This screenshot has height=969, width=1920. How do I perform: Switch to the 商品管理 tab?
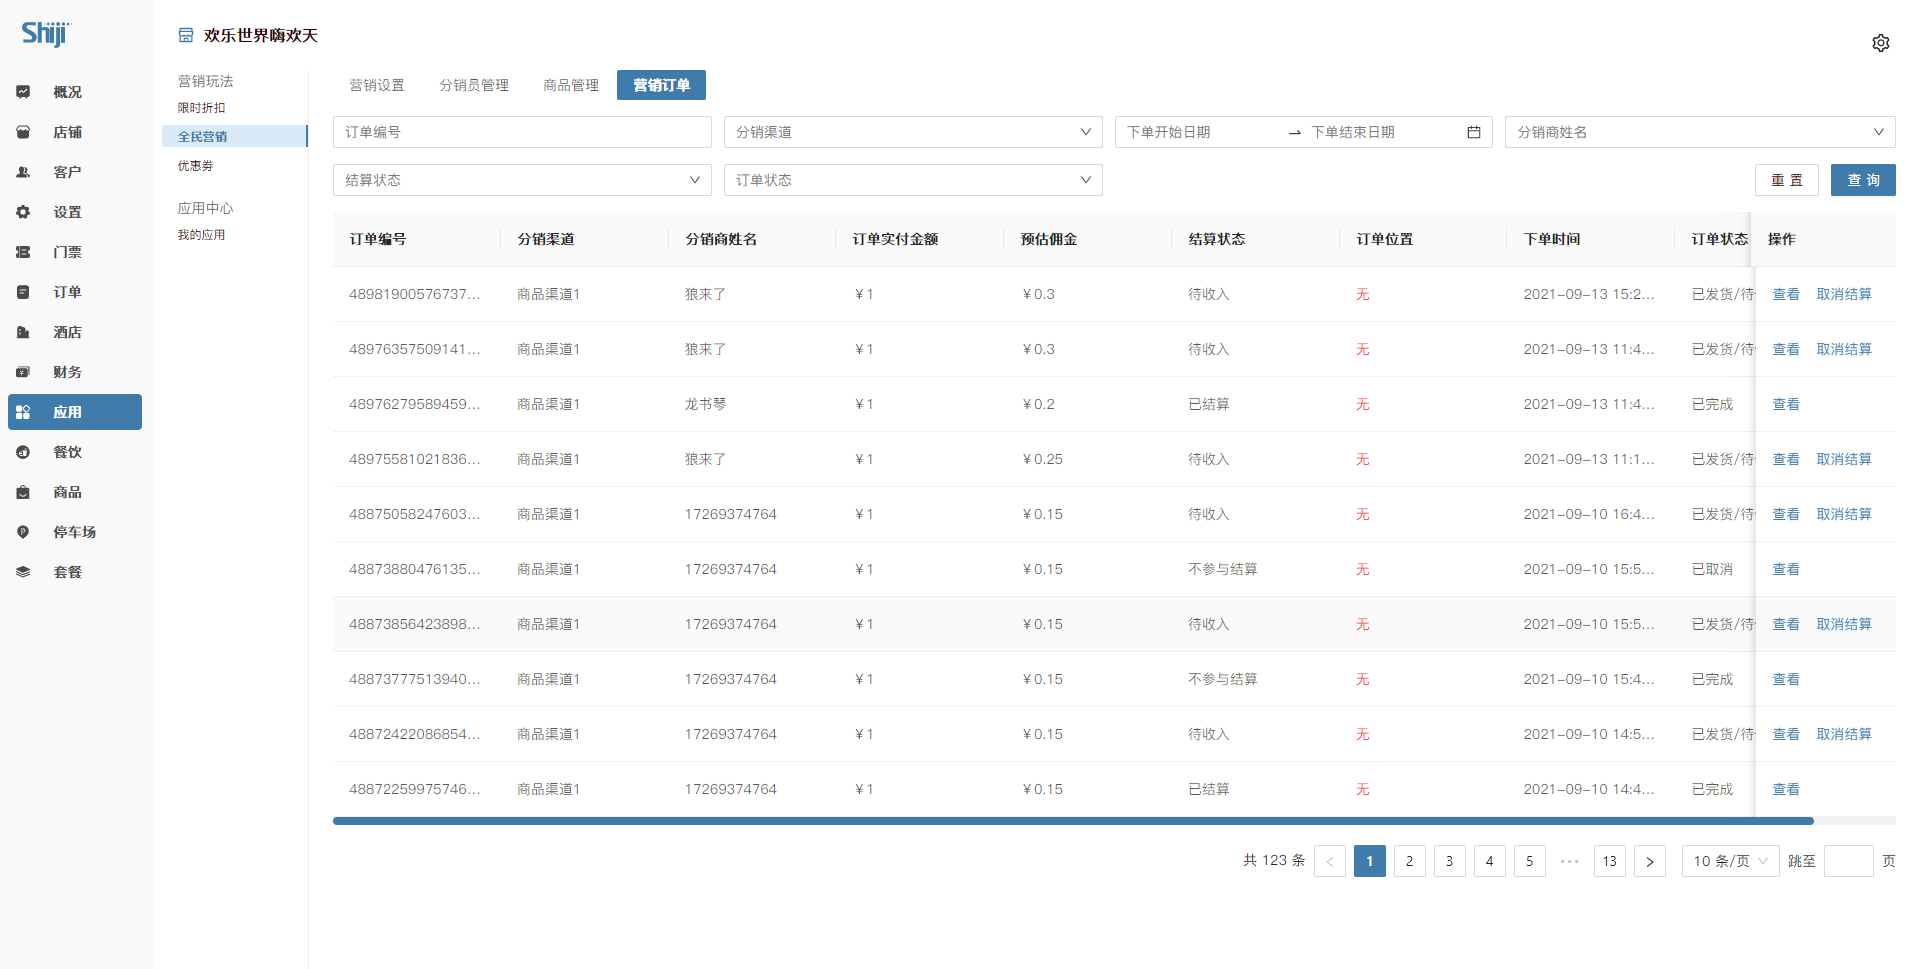pos(571,85)
